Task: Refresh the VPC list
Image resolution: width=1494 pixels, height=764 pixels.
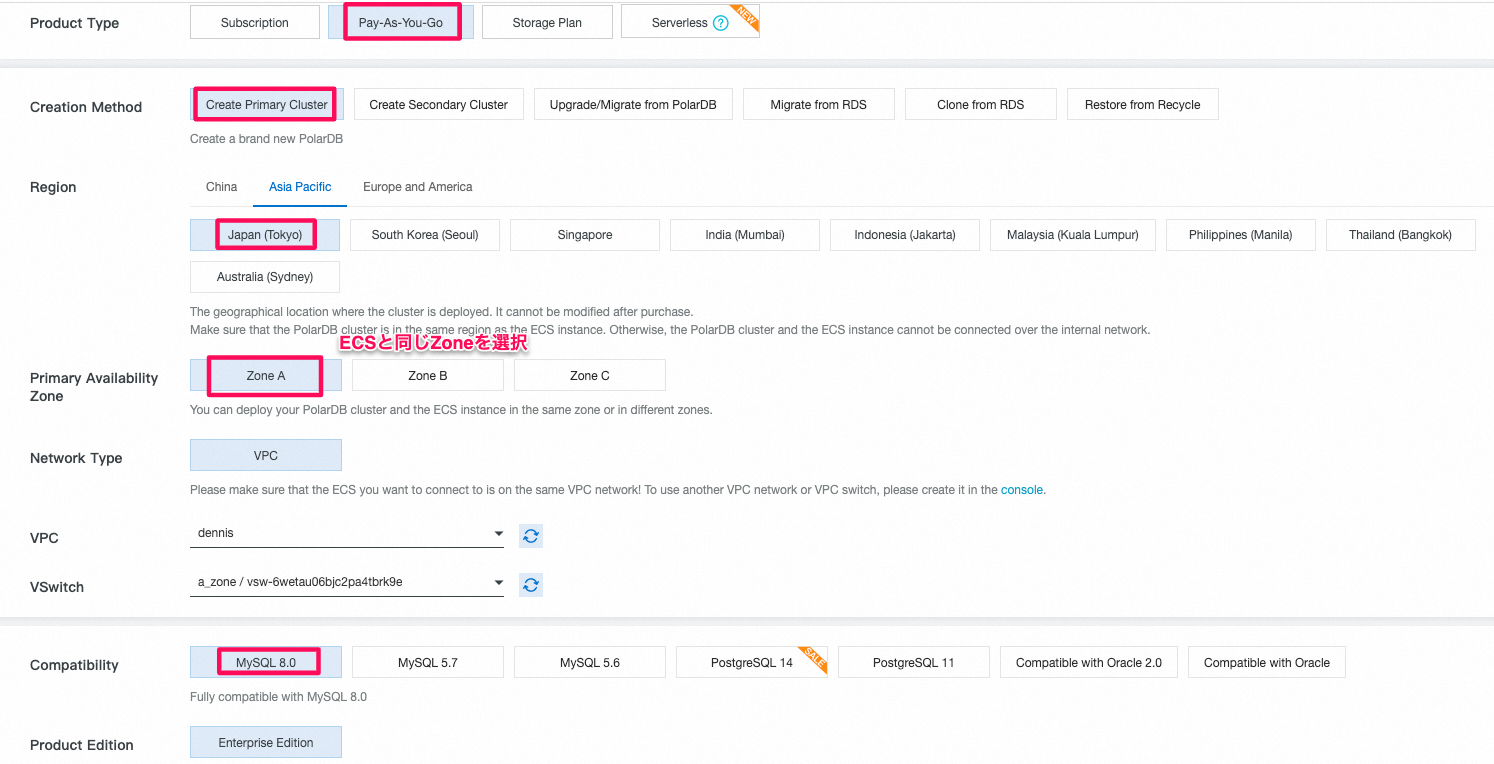Action: click(531, 536)
